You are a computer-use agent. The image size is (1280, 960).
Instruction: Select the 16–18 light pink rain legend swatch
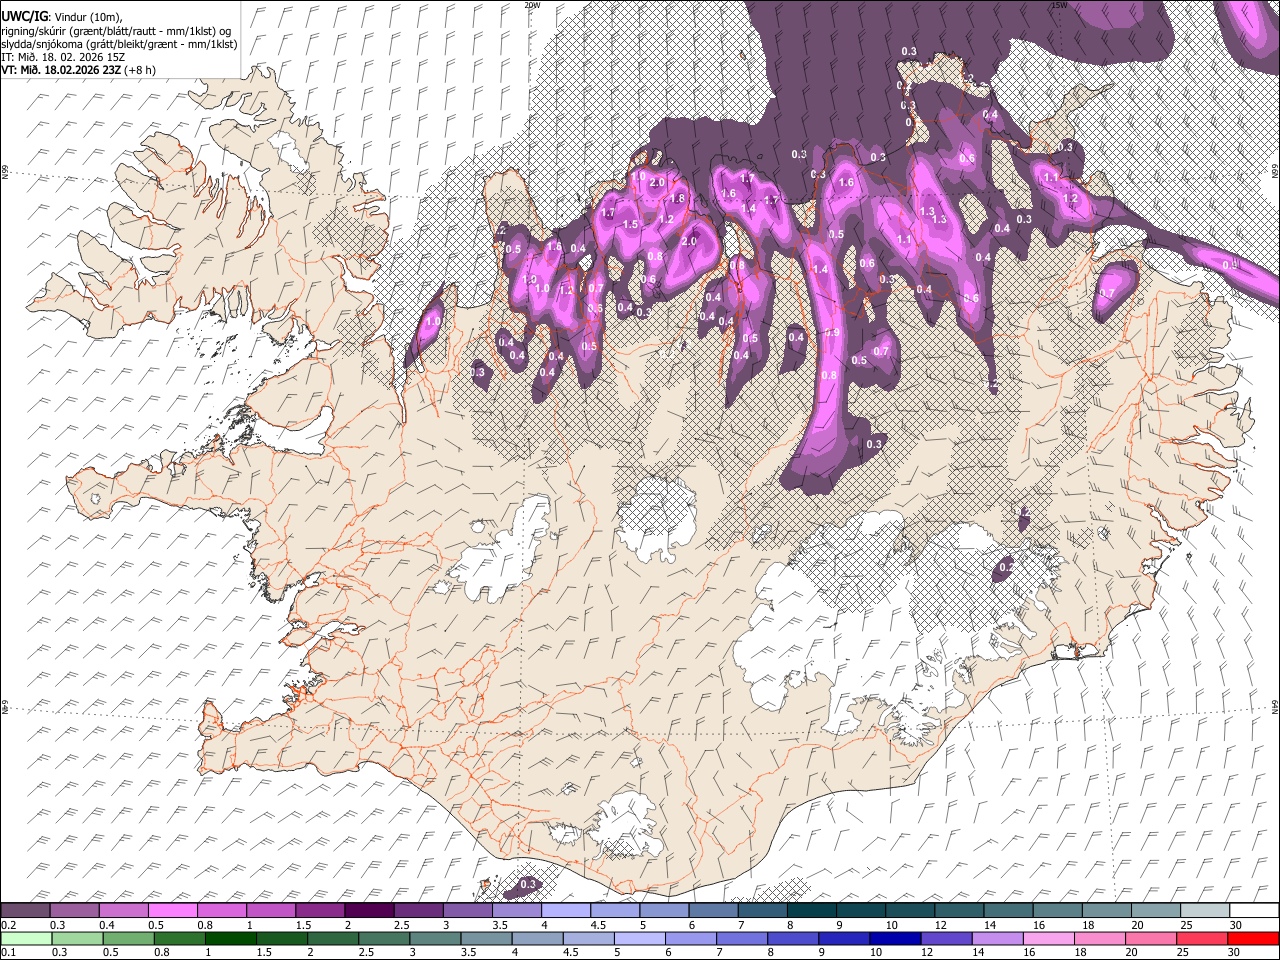[x=1047, y=939]
